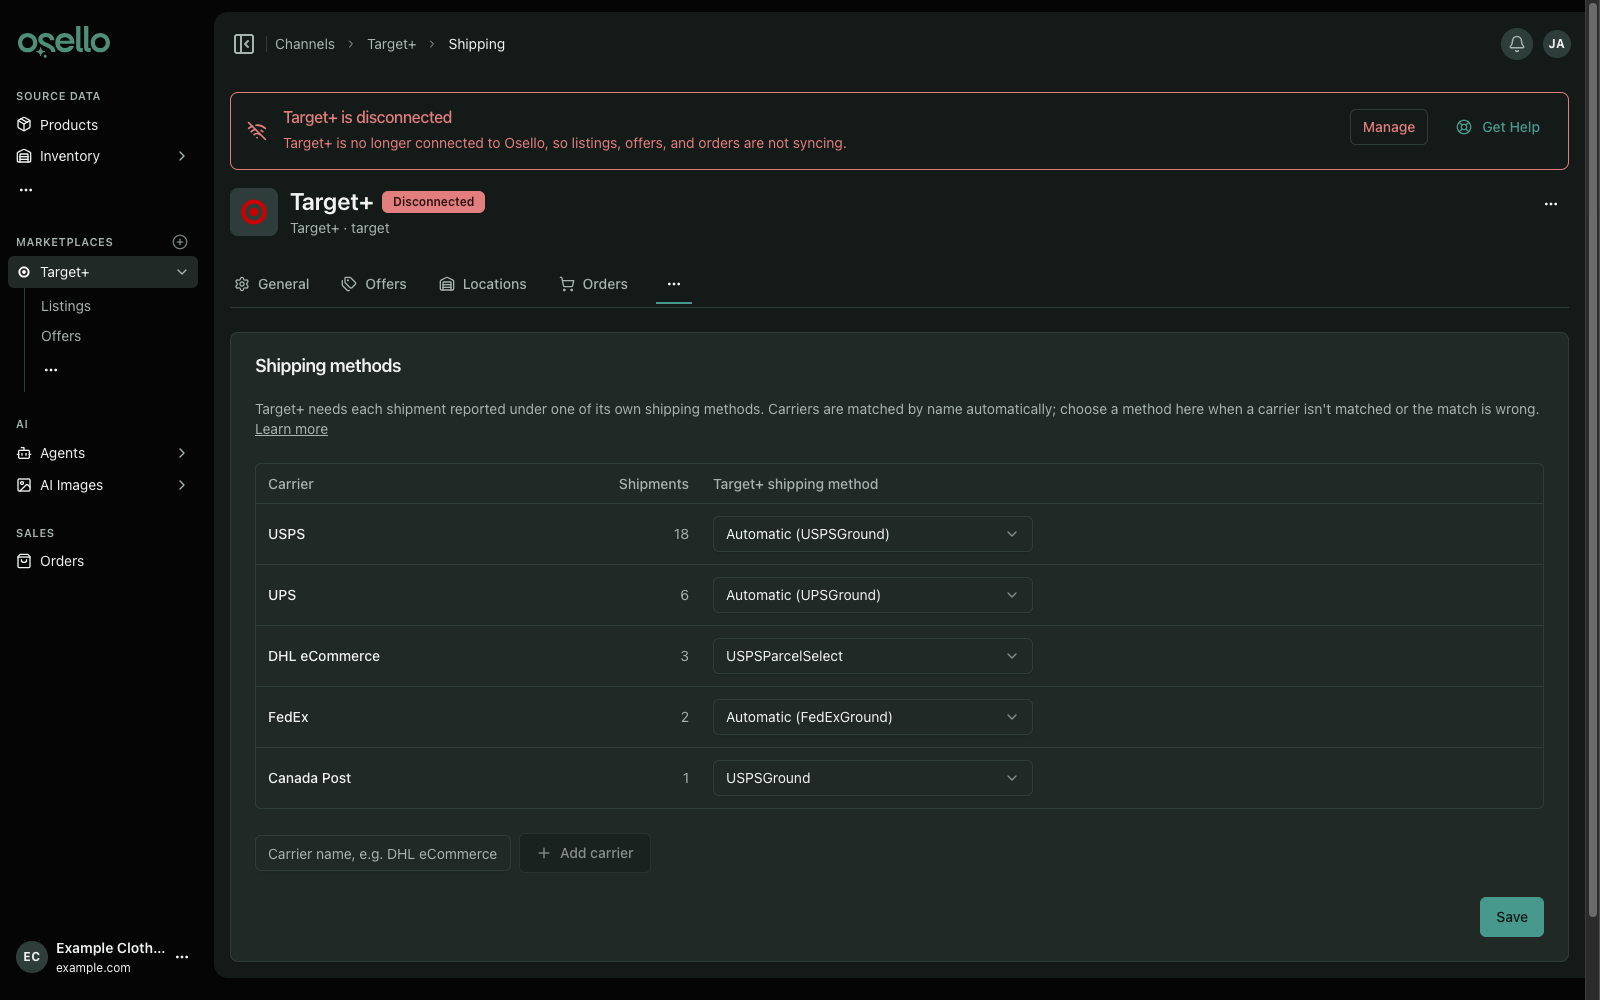The height and width of the screenshot is (1000, 1600).
Task: Click the Shipments column header
Action: pos(654,484)
